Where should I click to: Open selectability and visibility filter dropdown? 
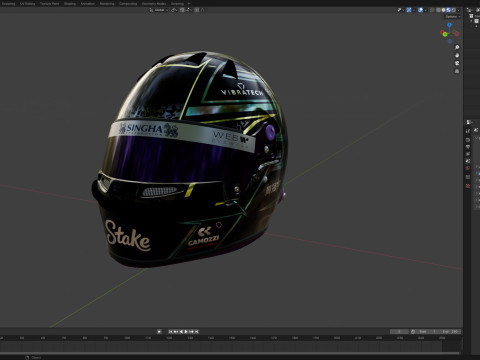pos(401,10)
